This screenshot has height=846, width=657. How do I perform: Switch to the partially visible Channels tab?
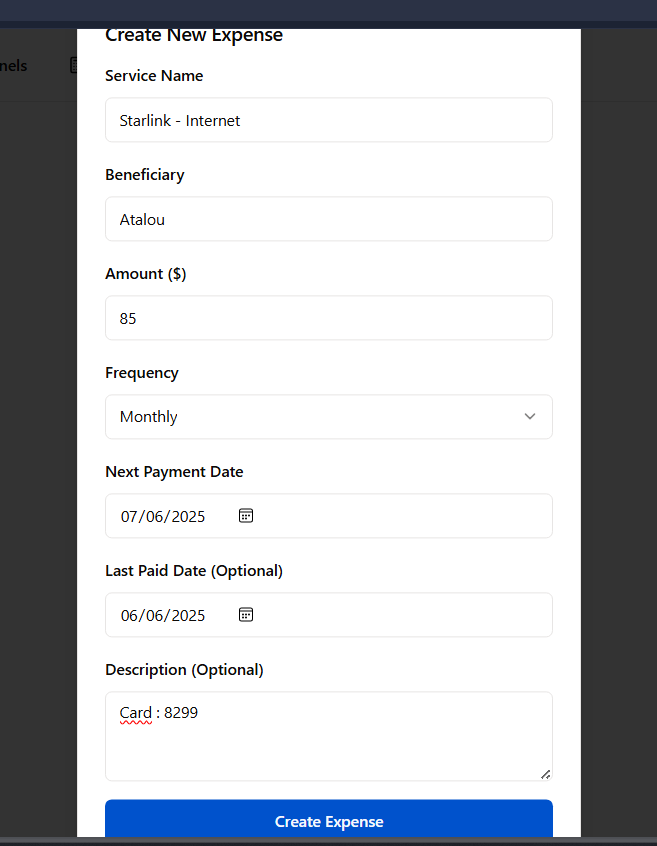(14, 66)
